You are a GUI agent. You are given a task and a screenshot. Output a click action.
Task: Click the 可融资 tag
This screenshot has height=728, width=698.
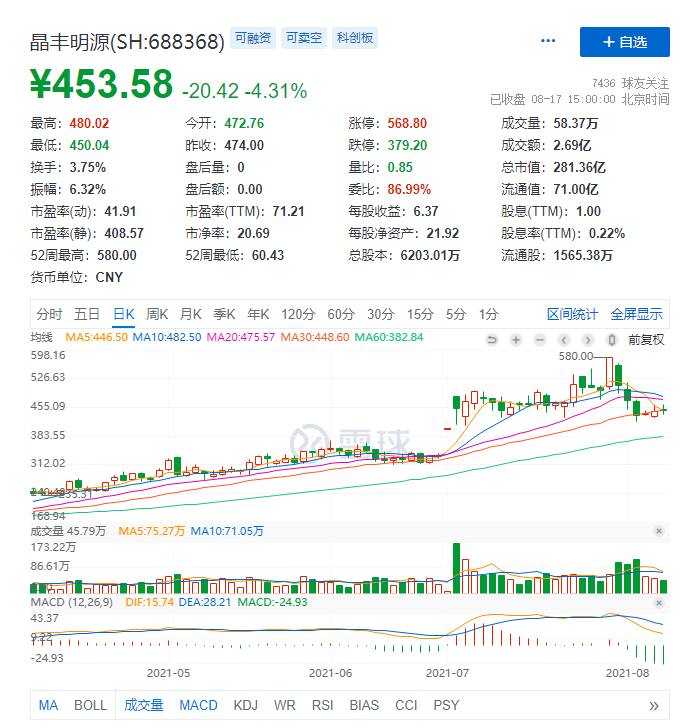253,38
